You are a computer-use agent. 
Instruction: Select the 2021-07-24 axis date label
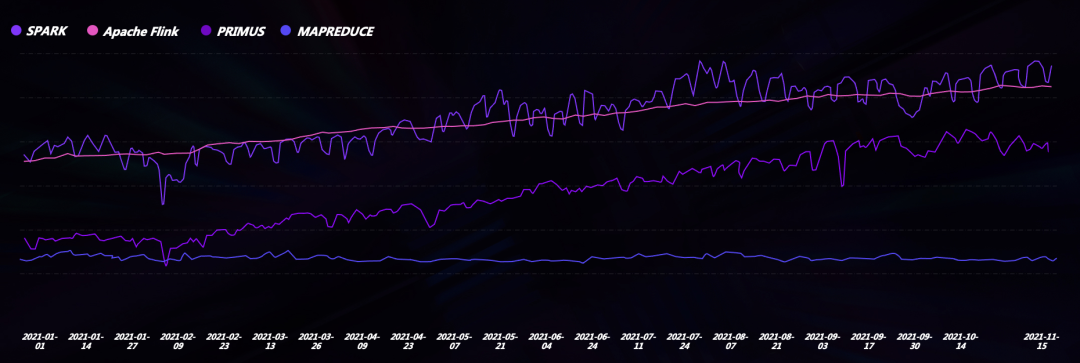[x=685, y=342]
